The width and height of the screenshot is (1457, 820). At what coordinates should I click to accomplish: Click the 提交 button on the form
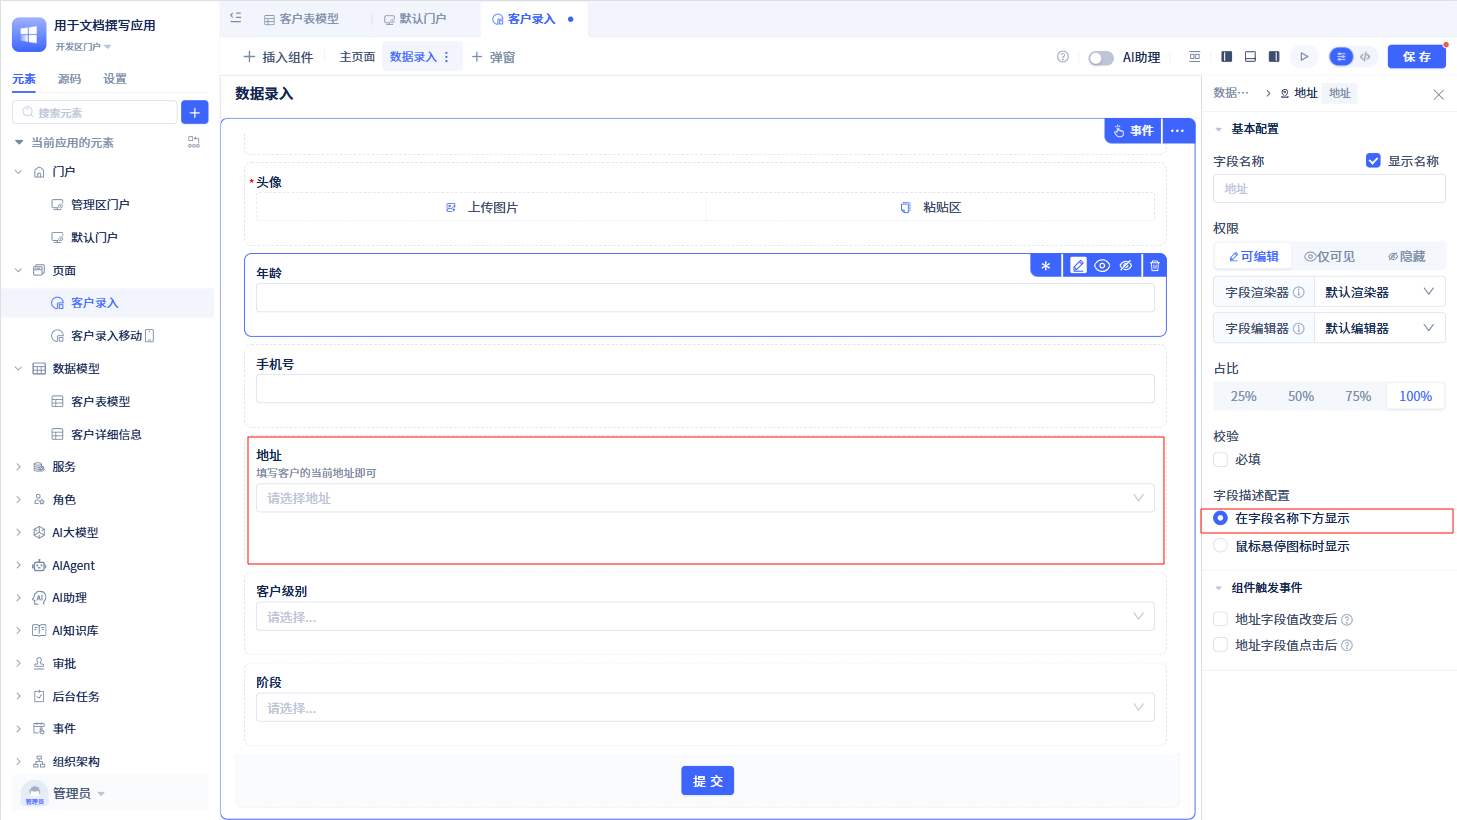(x=708, y=781)
